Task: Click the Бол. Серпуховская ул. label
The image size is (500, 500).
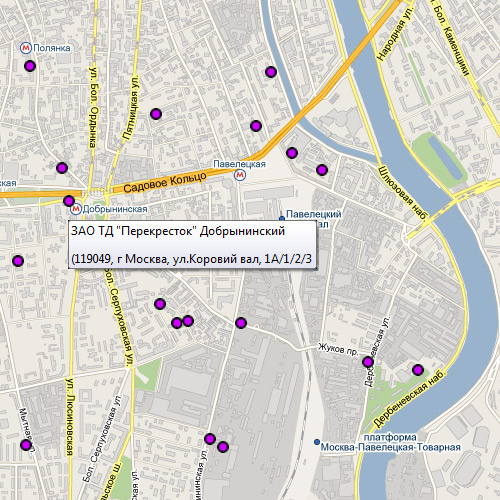Action: [x=103, y=439]
